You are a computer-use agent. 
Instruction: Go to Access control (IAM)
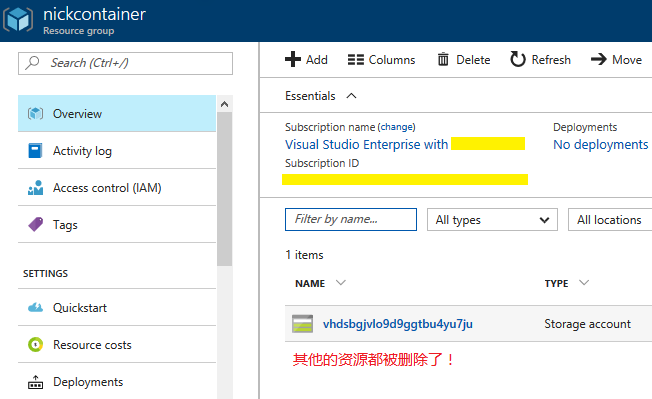[x=117, y=187]
